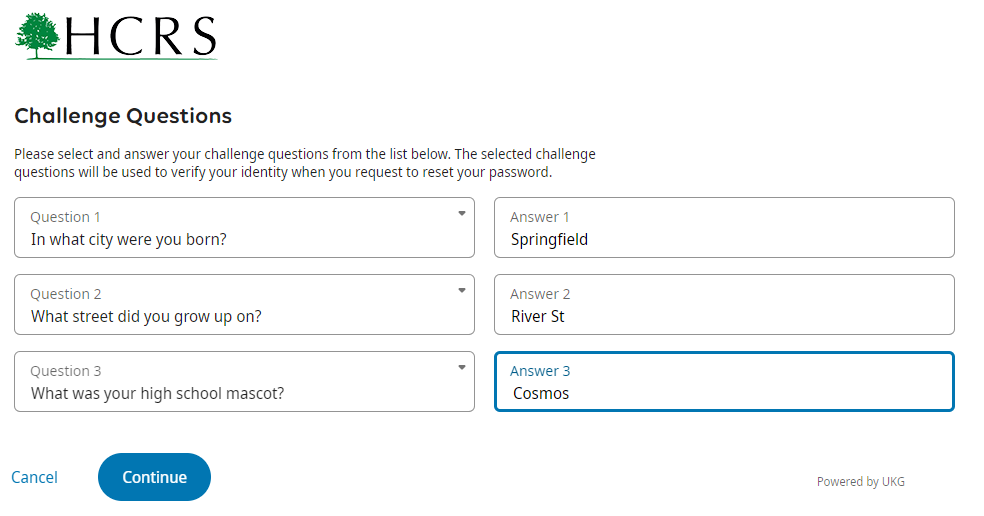The height and width of the screenshot is (516, 984).
Task: Click the green tree icon in the HCRS logo
Action: [x=38, y=35]
